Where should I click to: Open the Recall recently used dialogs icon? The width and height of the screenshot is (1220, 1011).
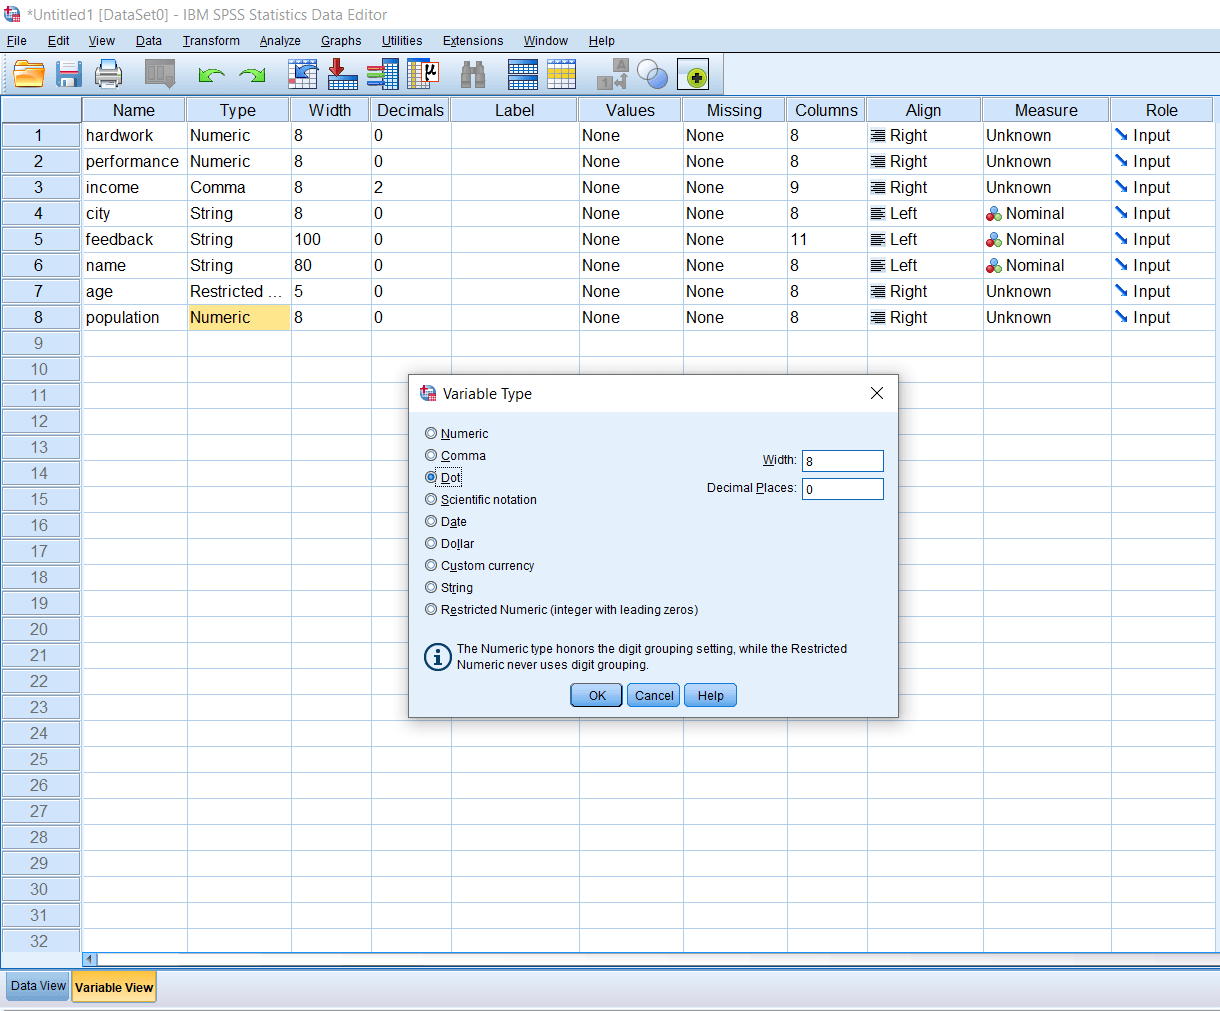160,75
